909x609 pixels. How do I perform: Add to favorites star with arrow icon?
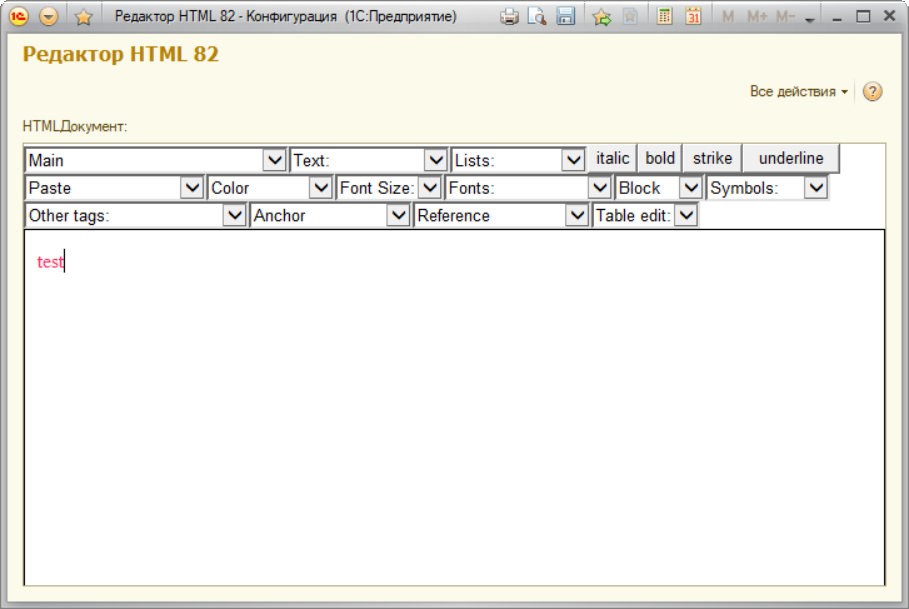click(x=602, y=17)
